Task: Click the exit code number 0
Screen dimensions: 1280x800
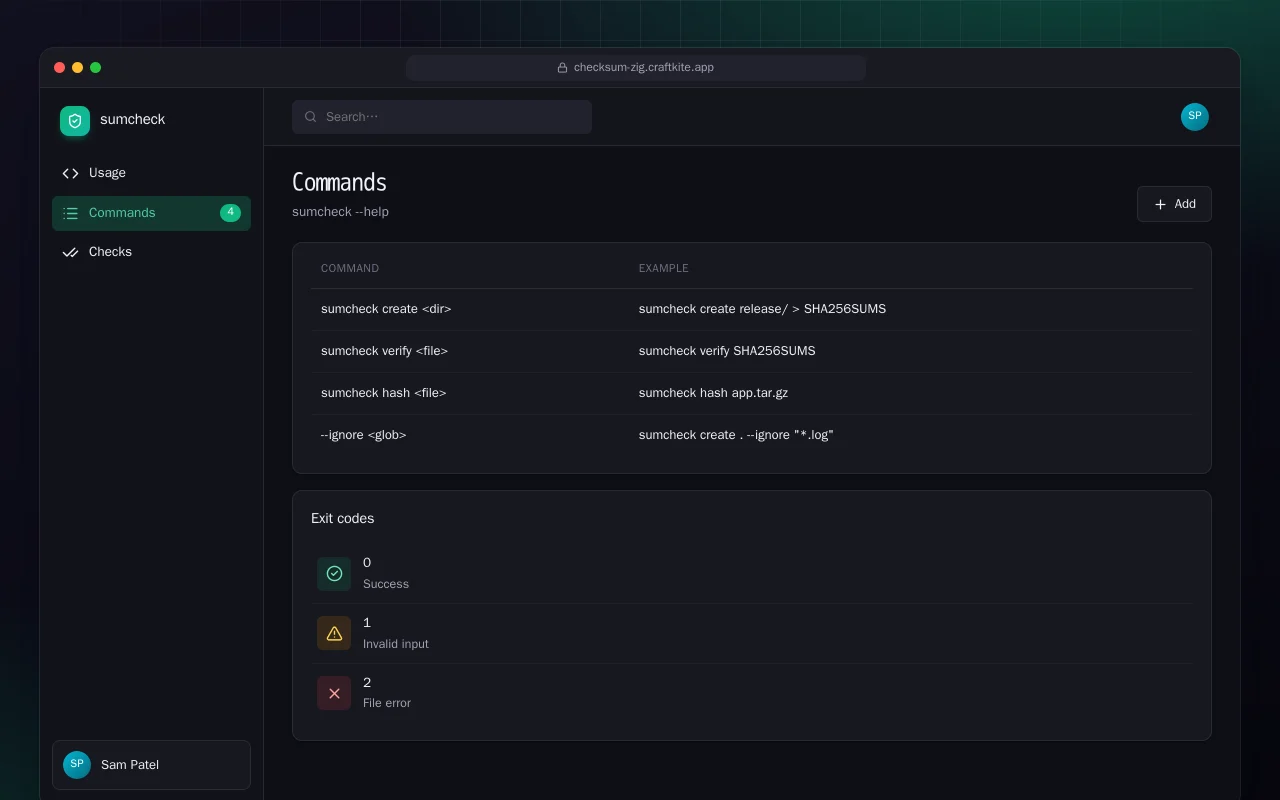Action: 367,563
